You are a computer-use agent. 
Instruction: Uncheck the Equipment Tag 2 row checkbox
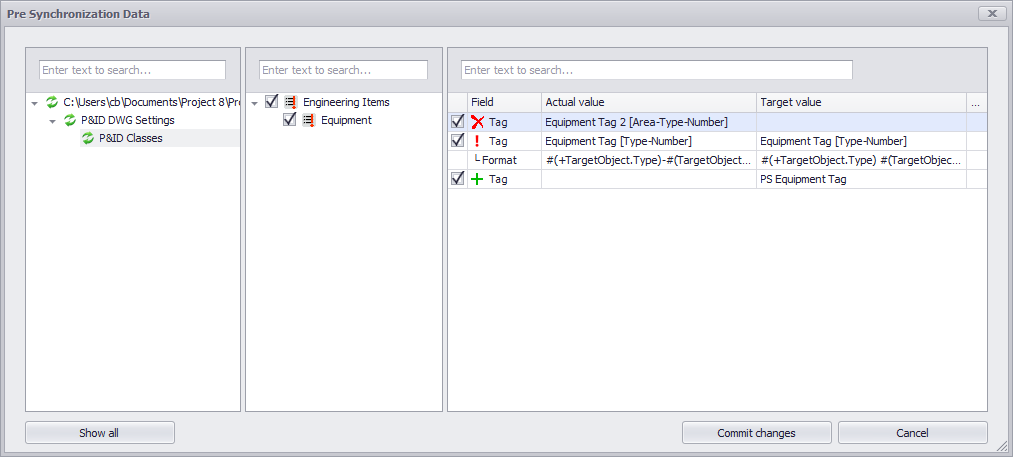tap(458, 122)
